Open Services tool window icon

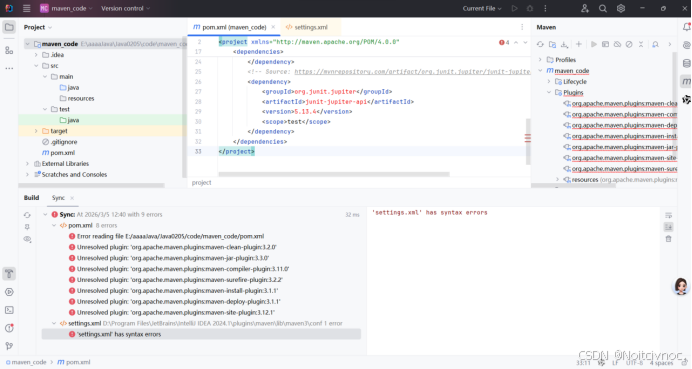coord(9,292)
